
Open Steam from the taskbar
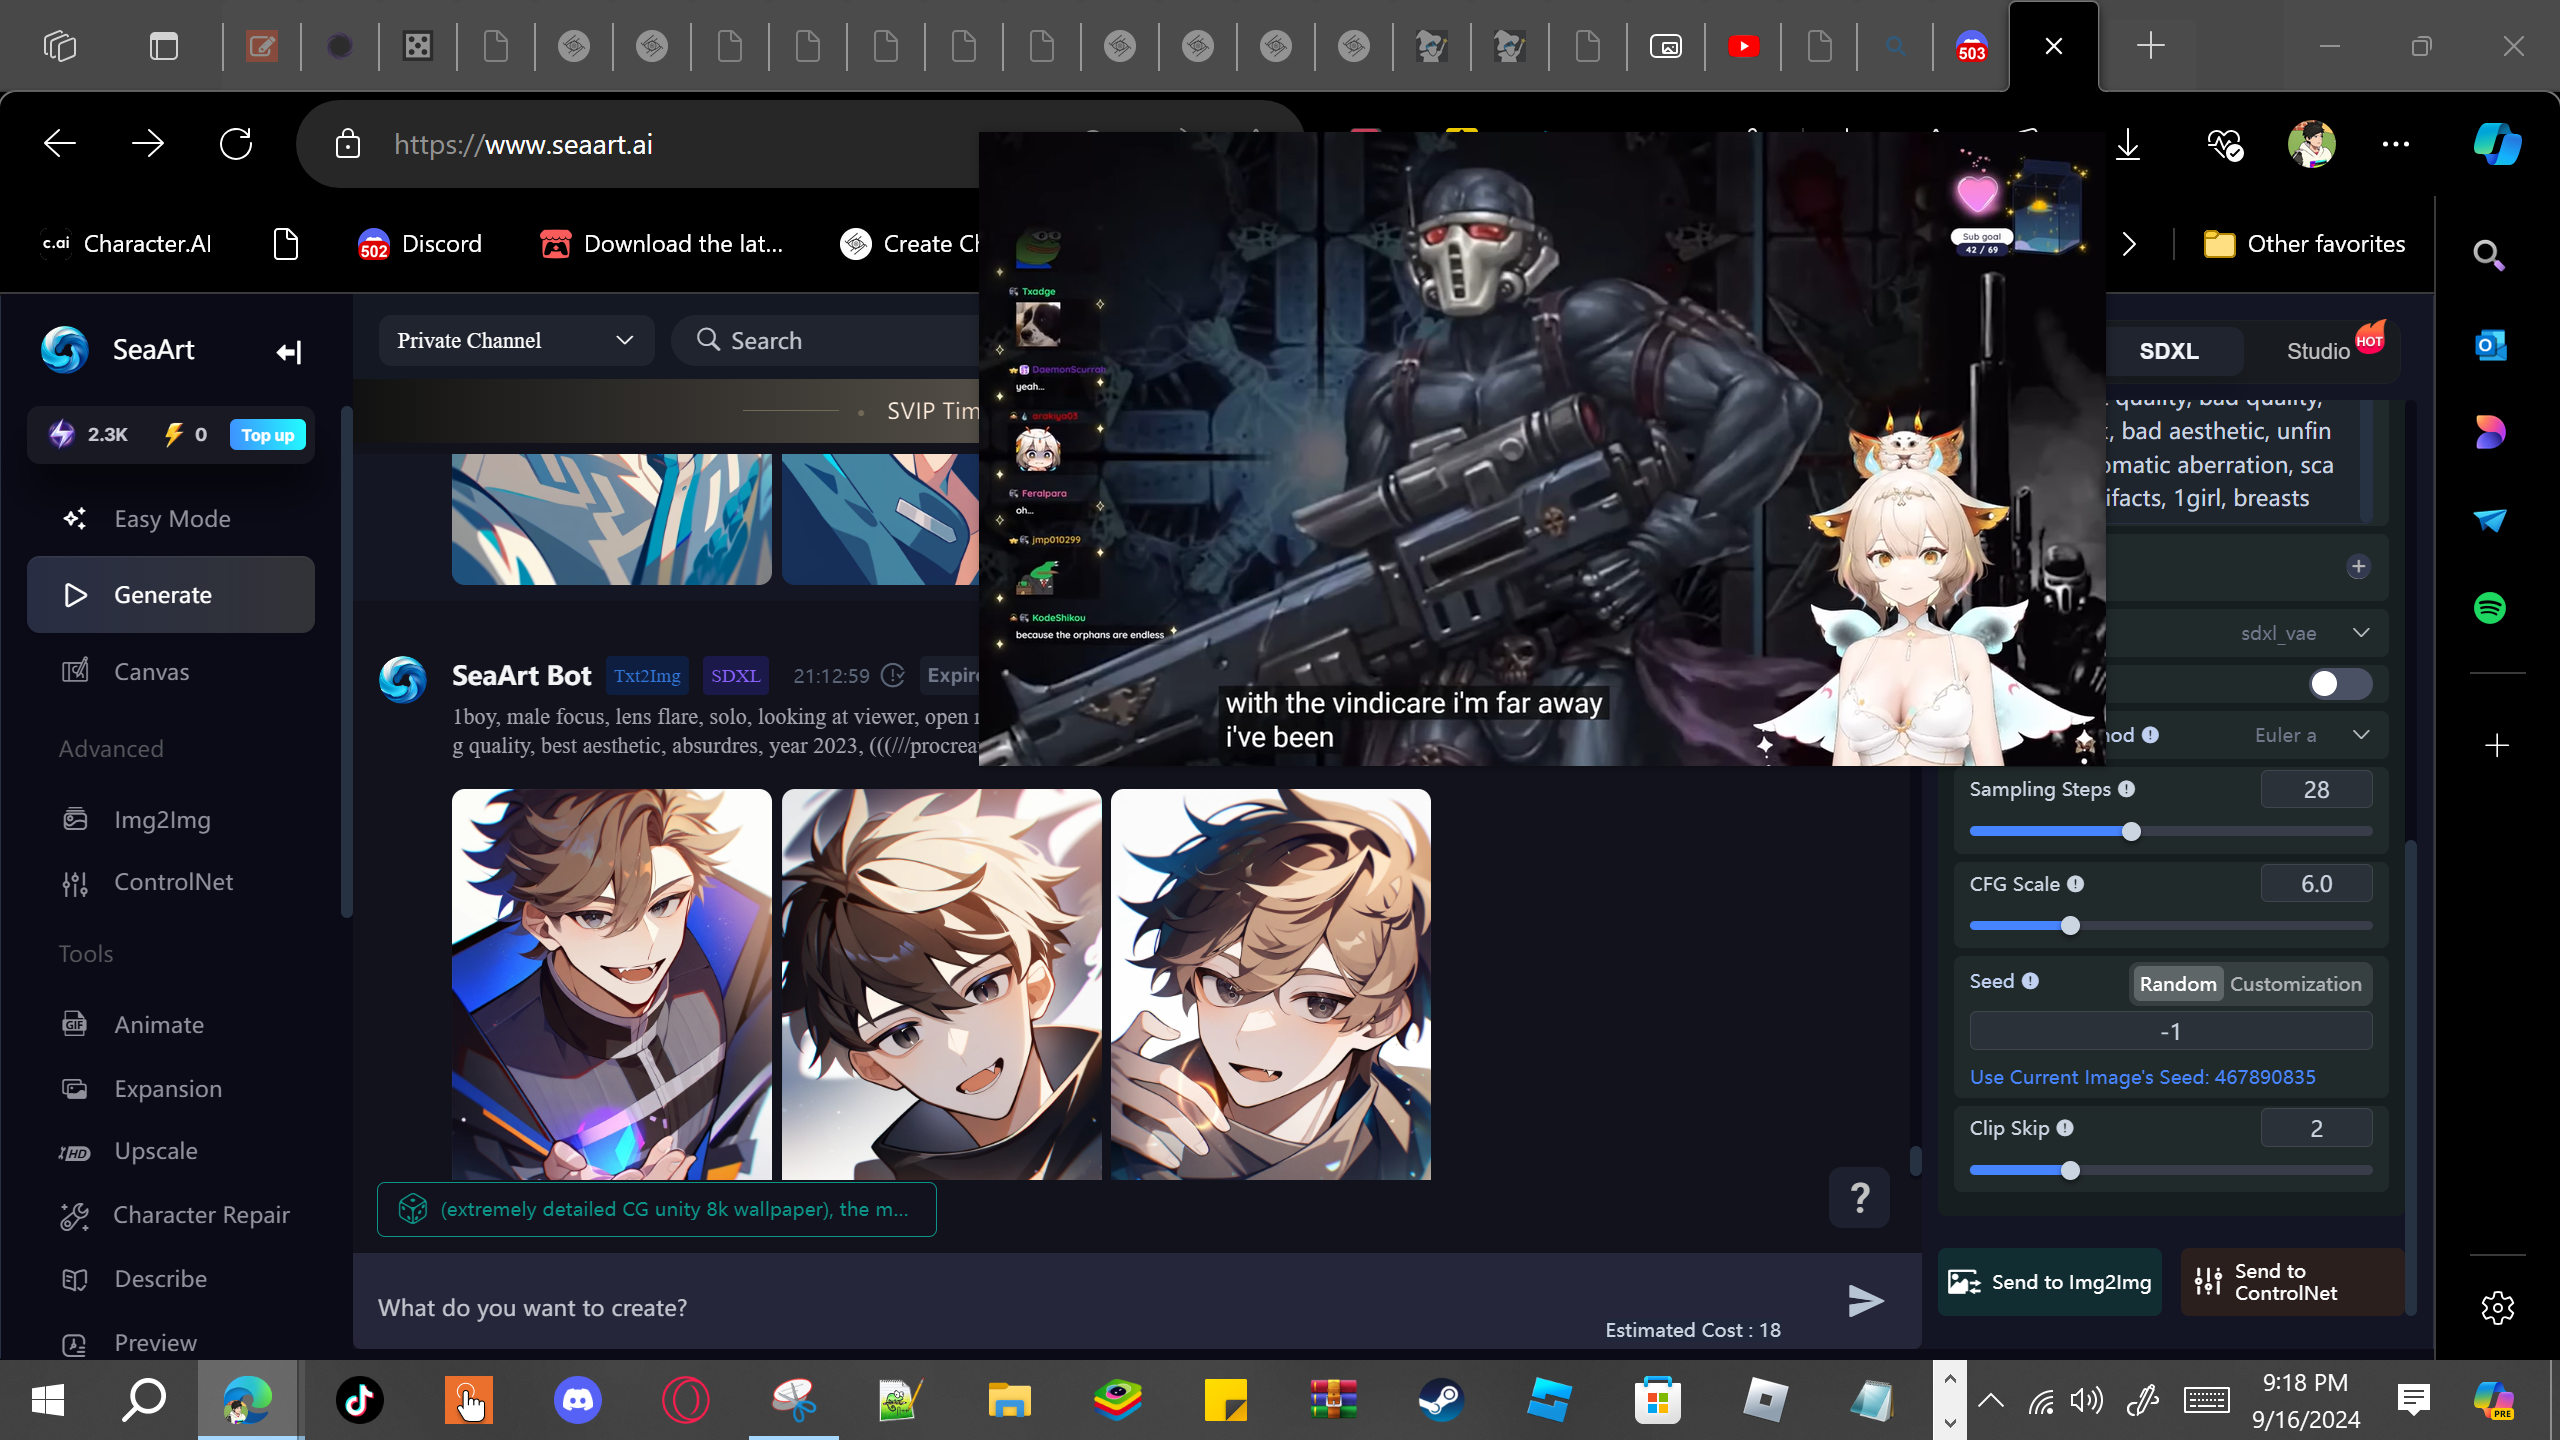click(1441, 1400)
